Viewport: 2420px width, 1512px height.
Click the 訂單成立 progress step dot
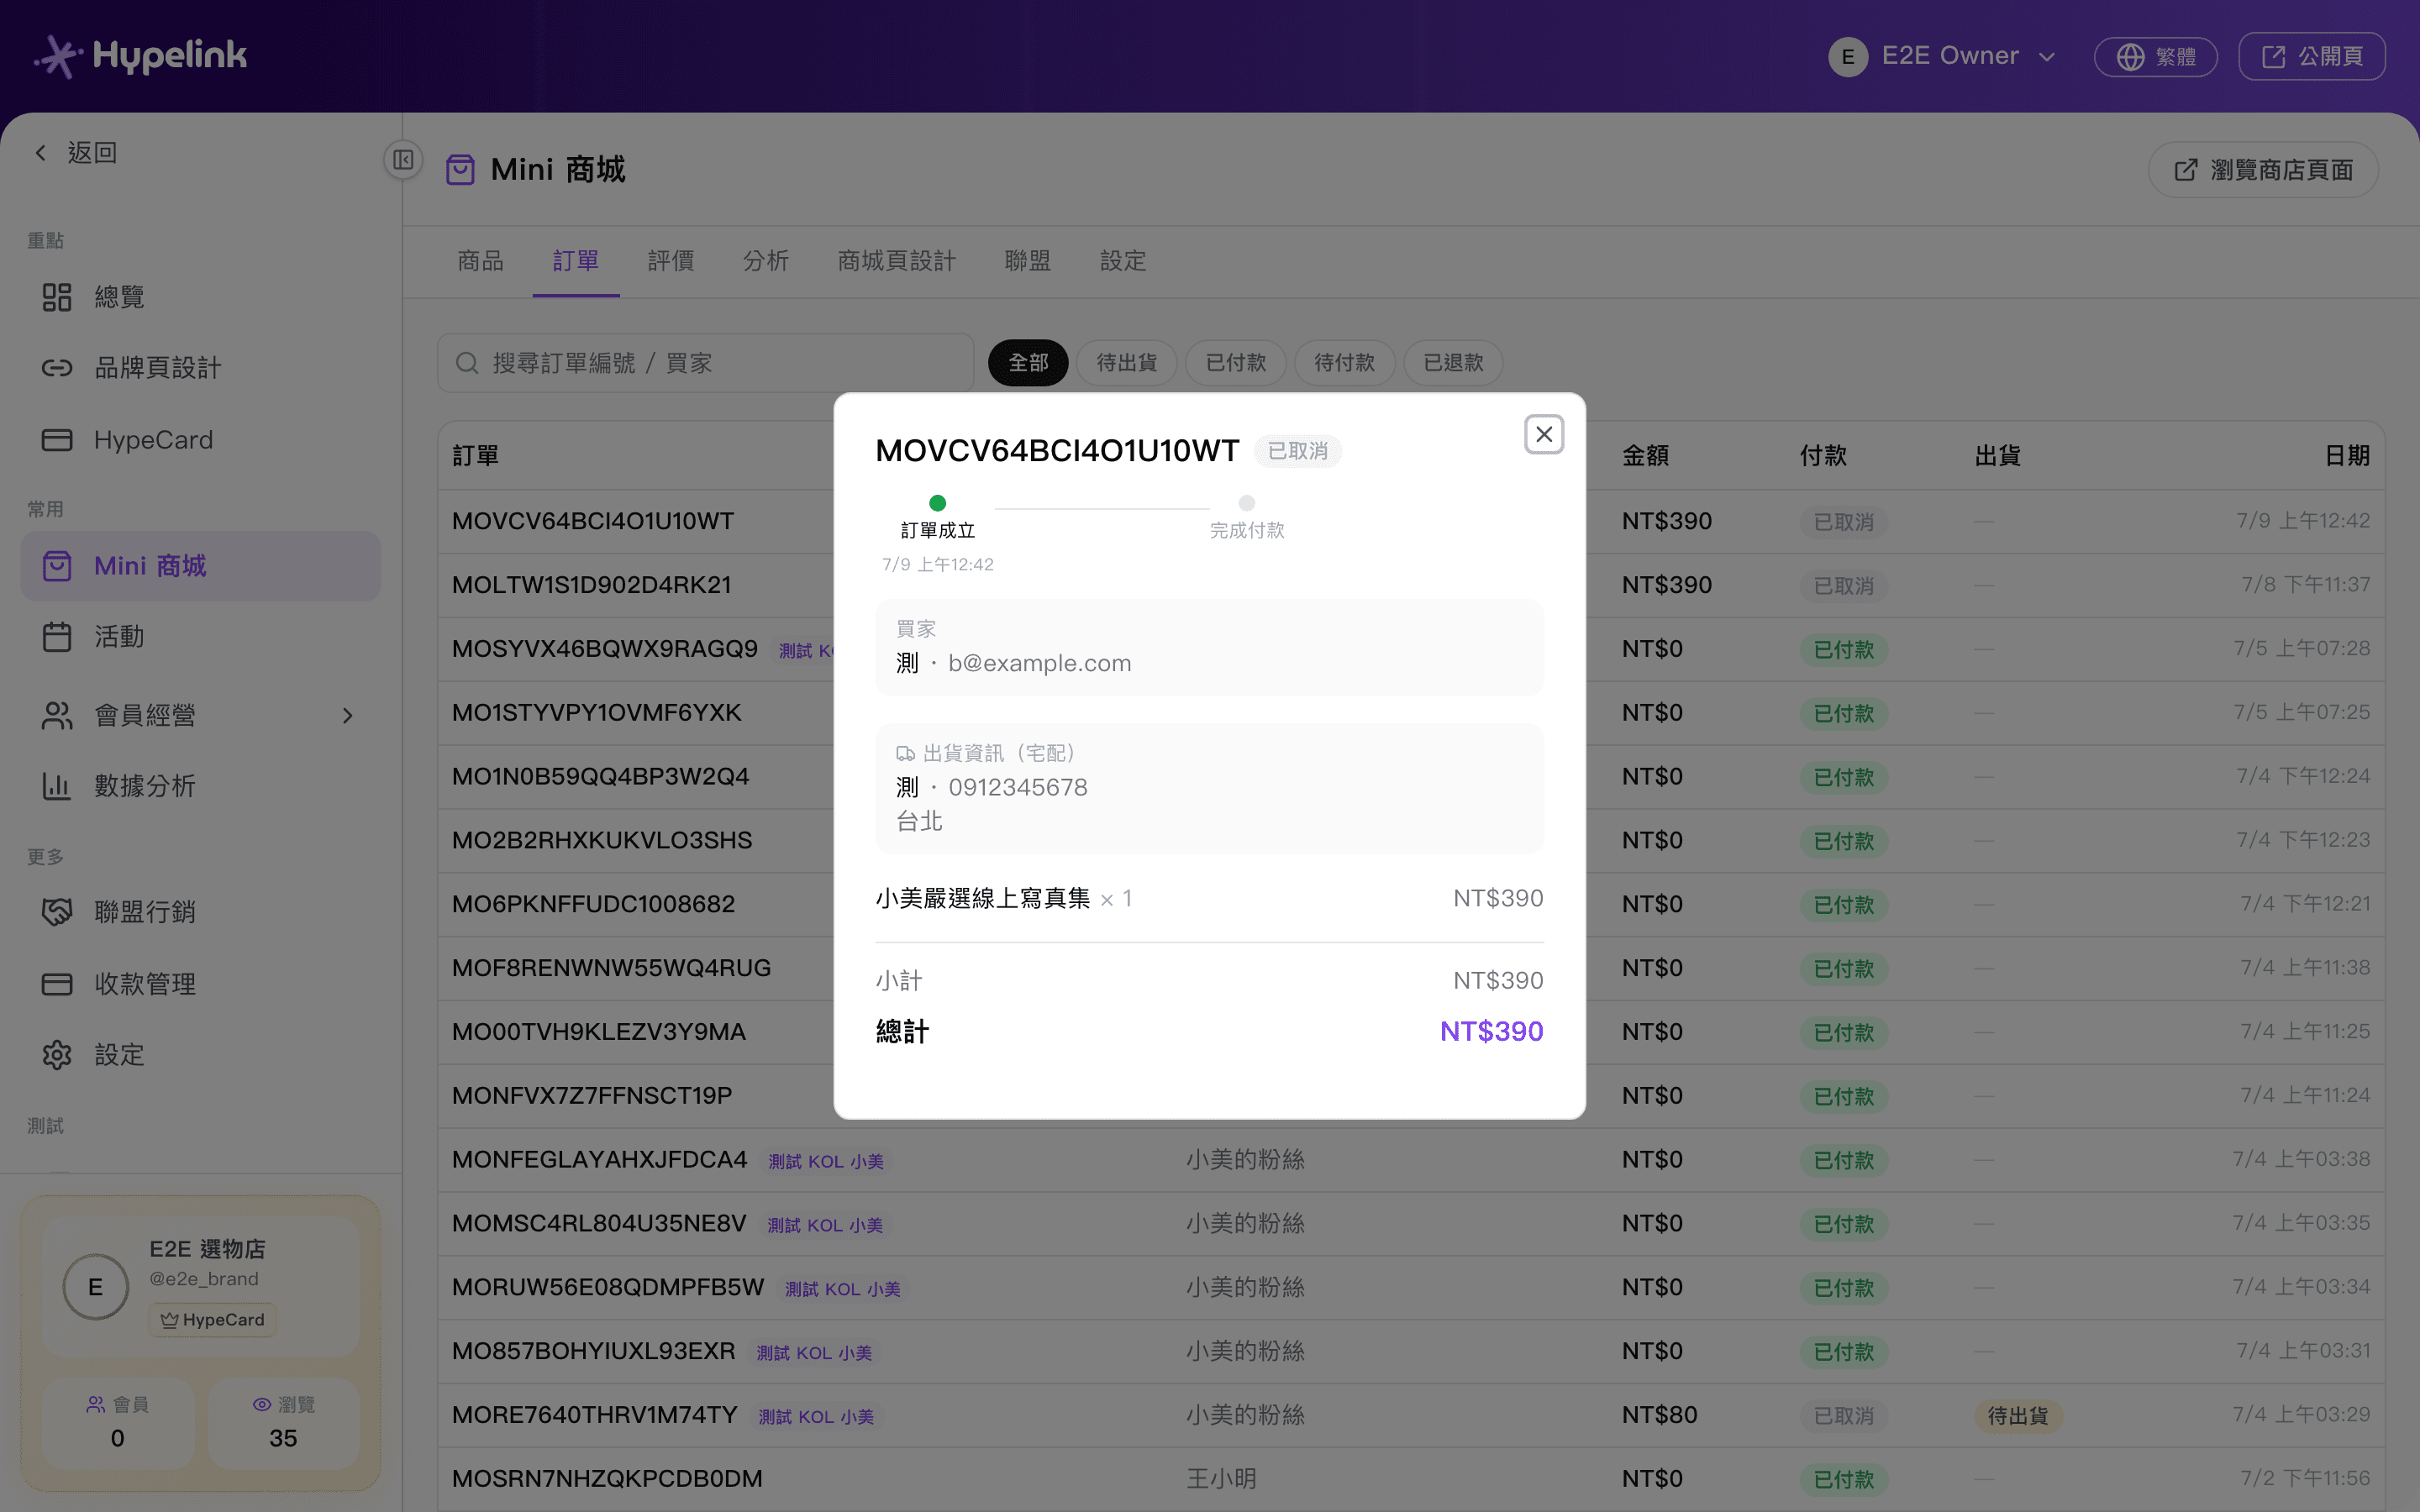coord(937,503)
